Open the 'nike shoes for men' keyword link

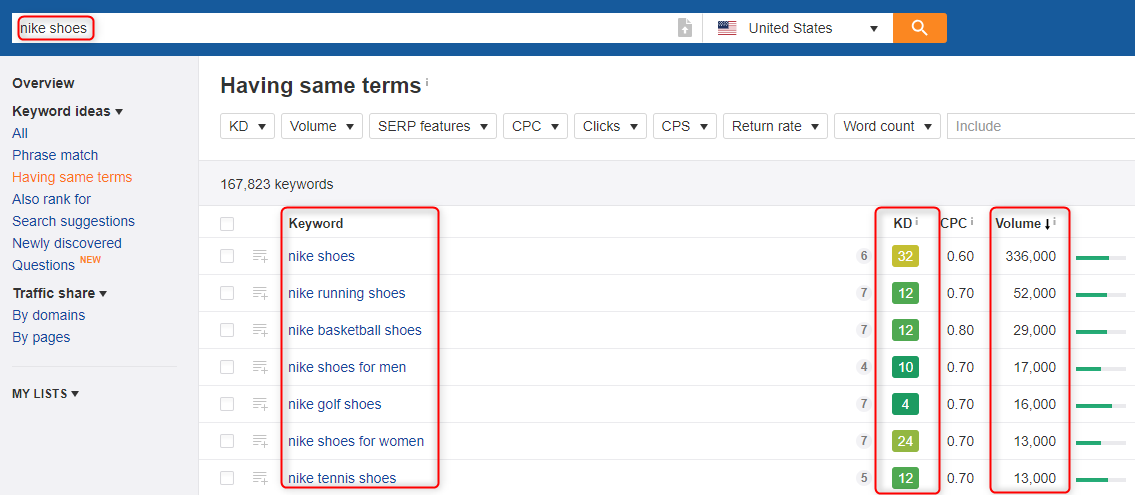coord(347,367)
